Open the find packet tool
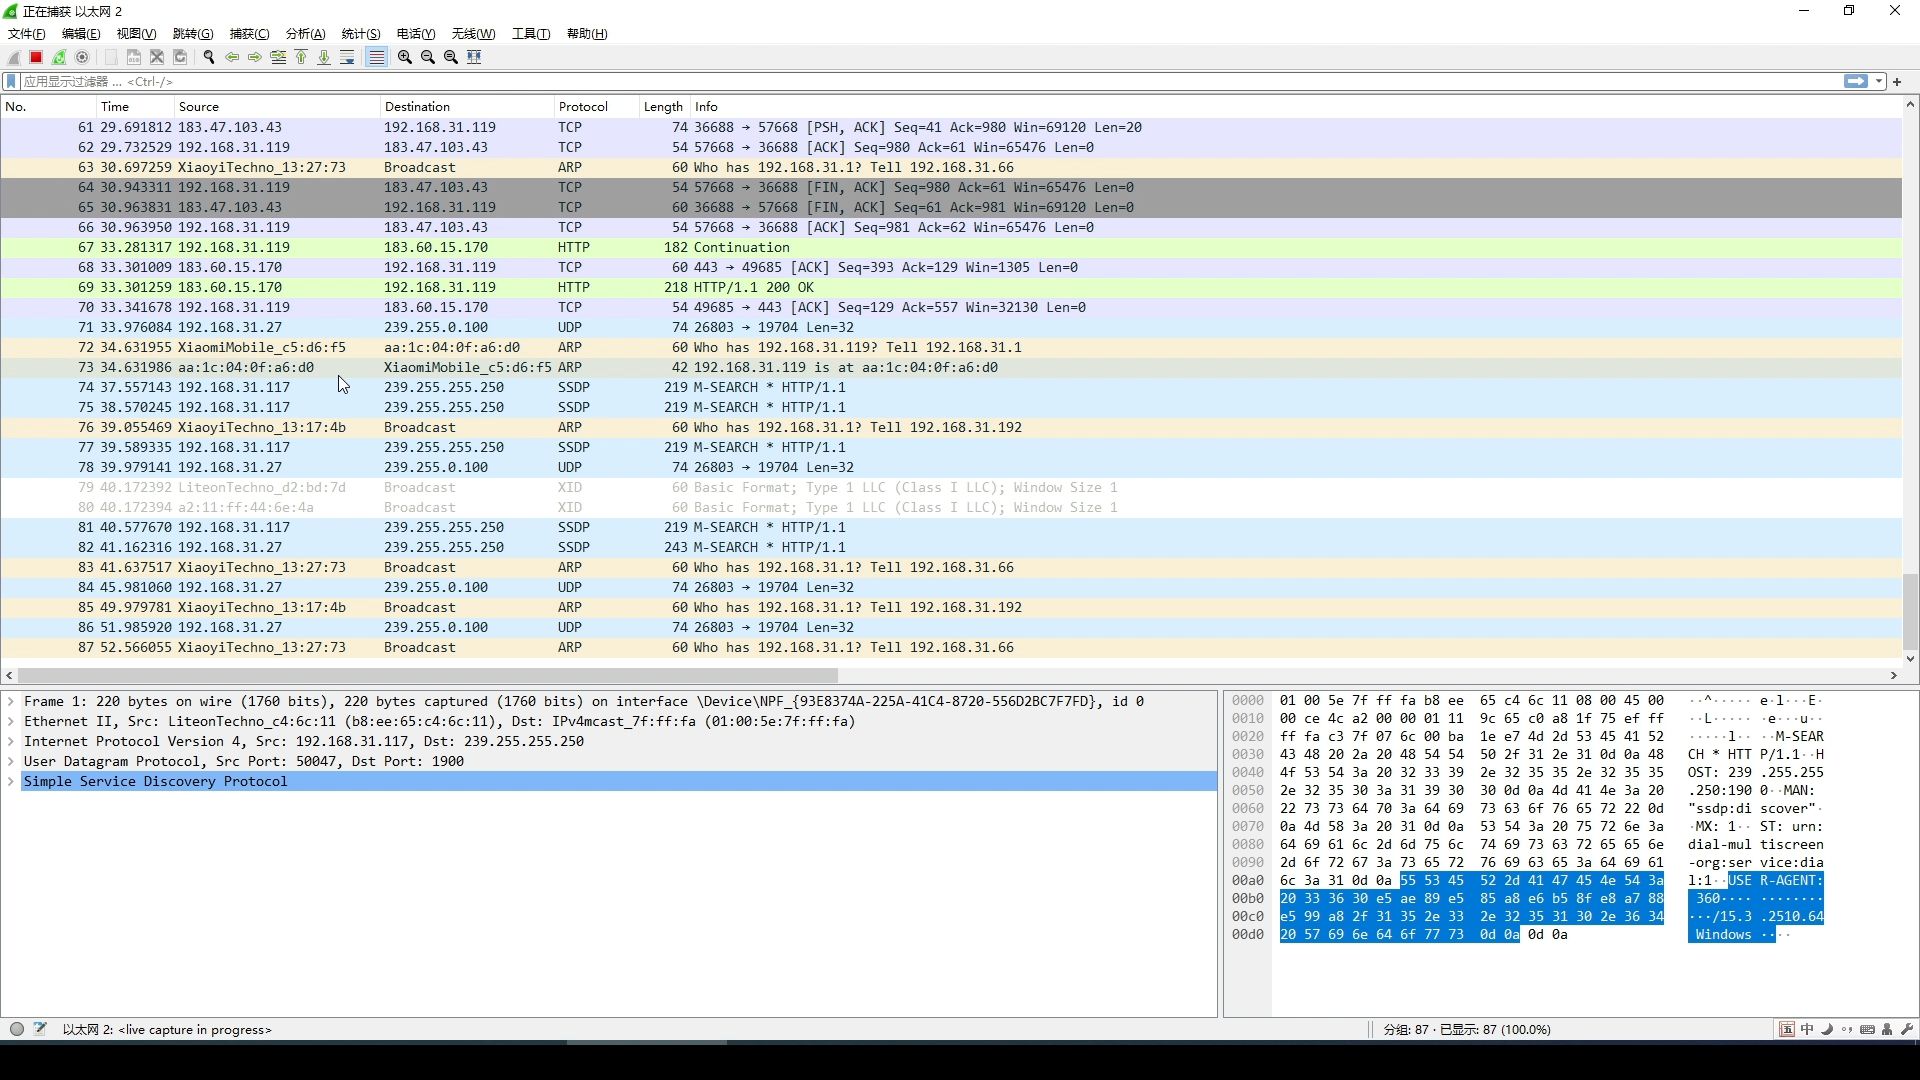 209,57
